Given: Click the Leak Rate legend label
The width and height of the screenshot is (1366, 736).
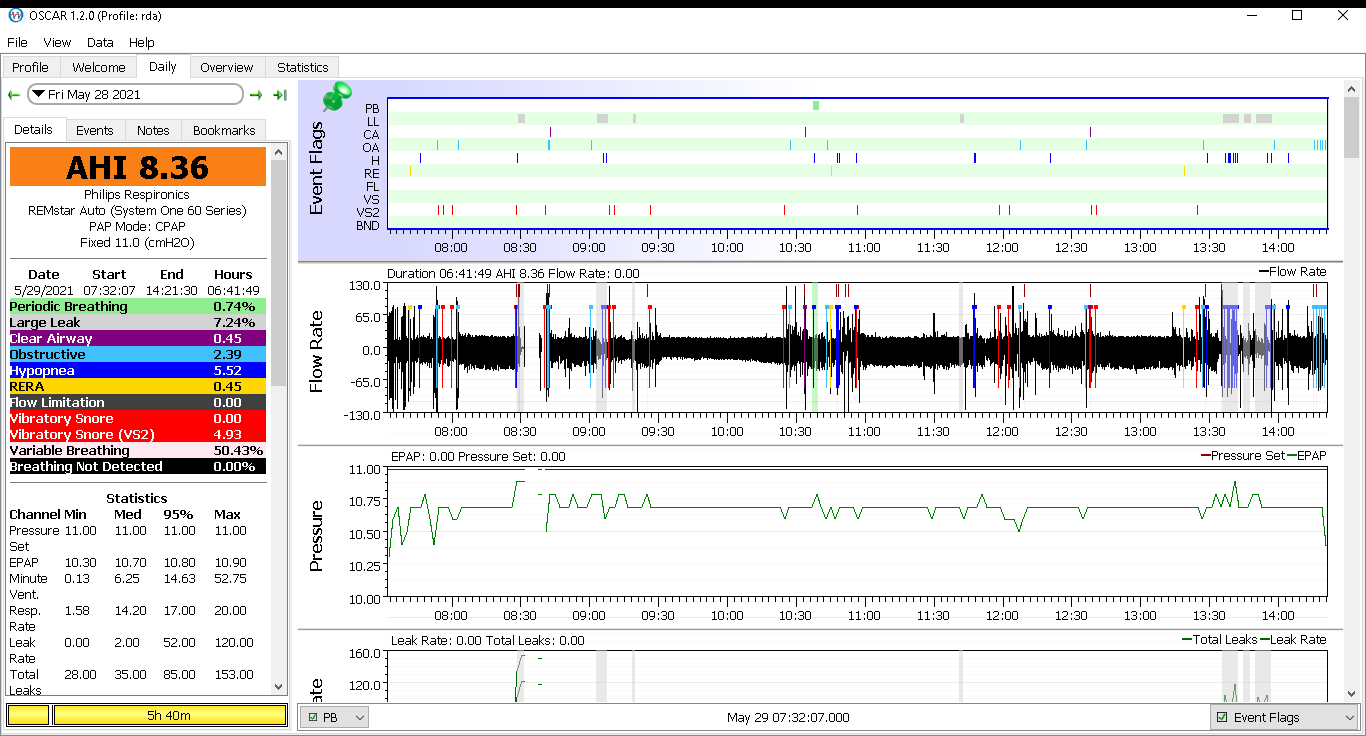Looking at the screenshot, I should (1298, 639).
